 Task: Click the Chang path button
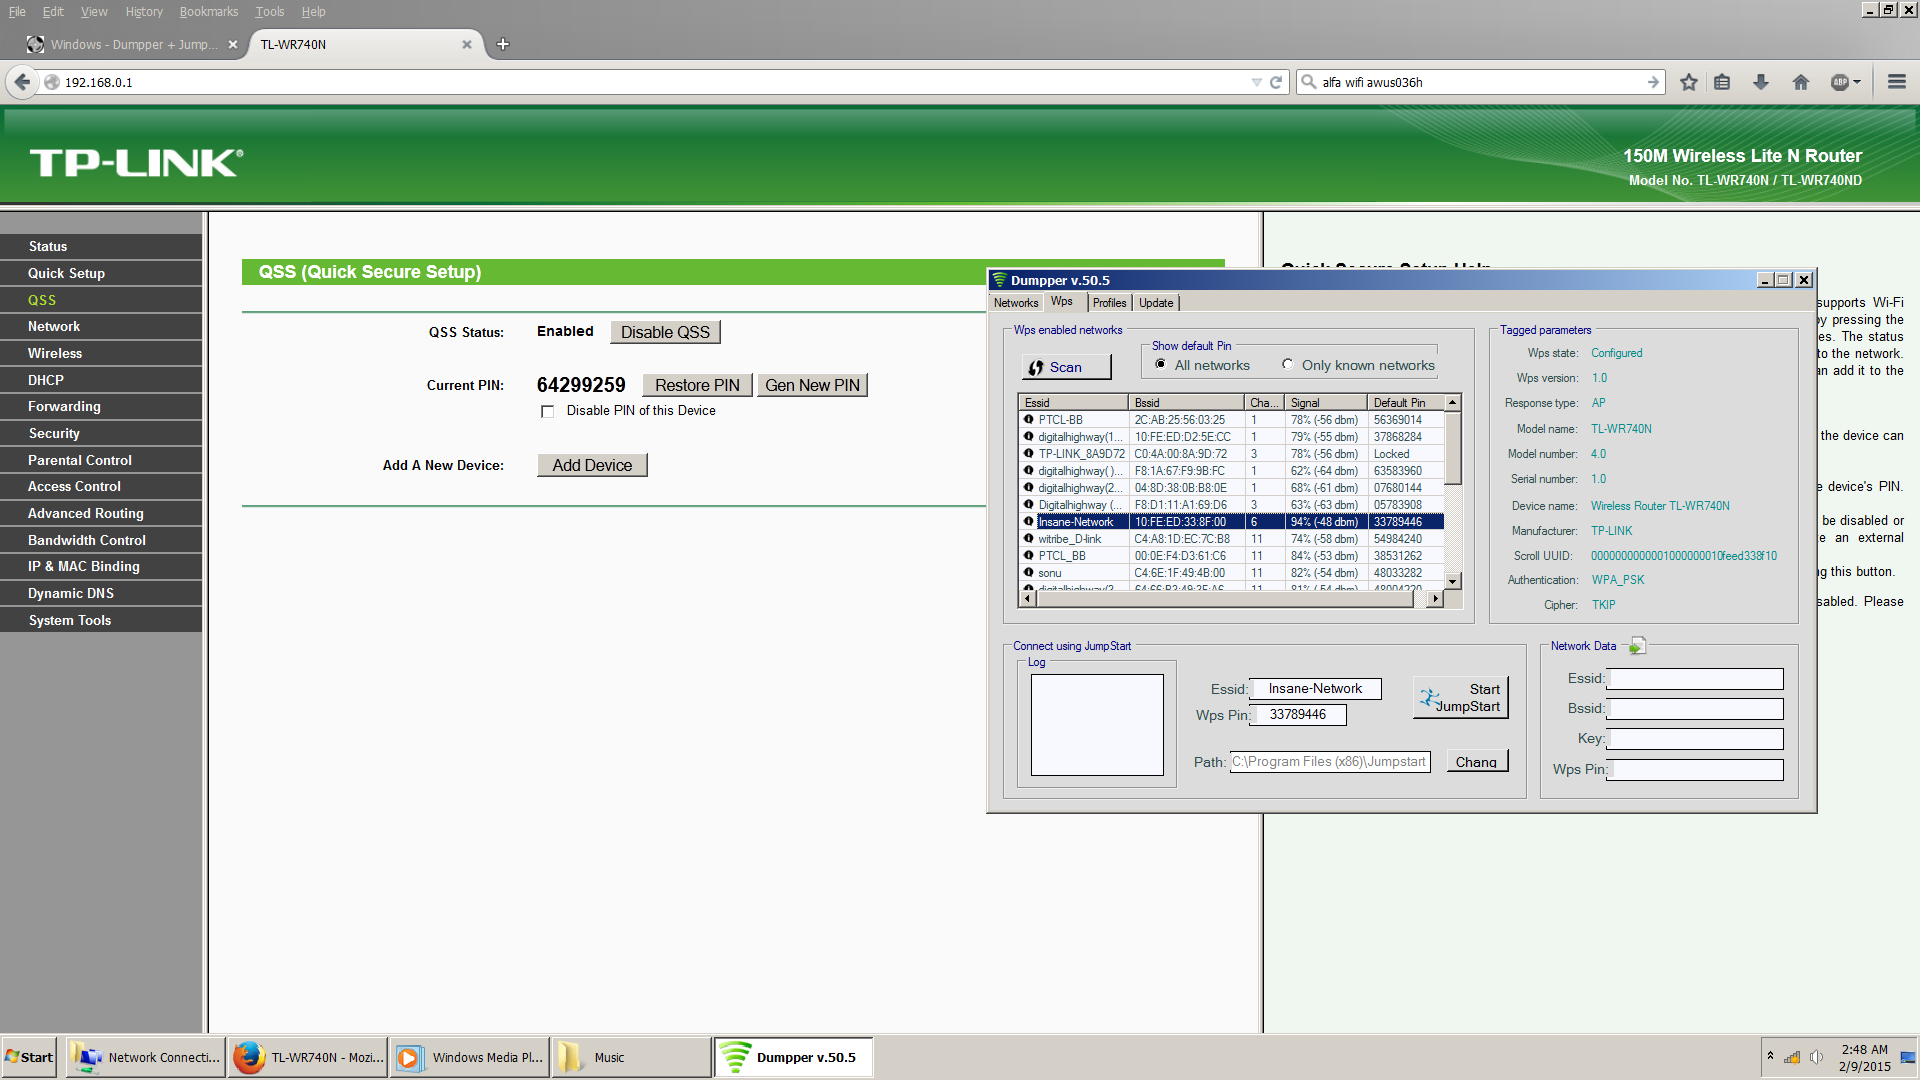coord(1476,761)
